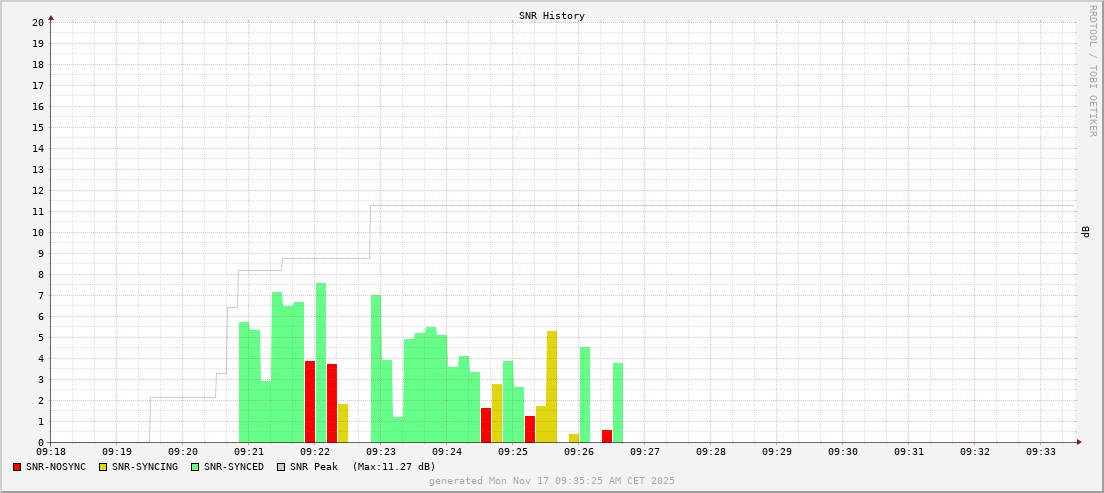Click the 09:33 time axis label
Viewport: 1104px width, 493px height.
1041,452
